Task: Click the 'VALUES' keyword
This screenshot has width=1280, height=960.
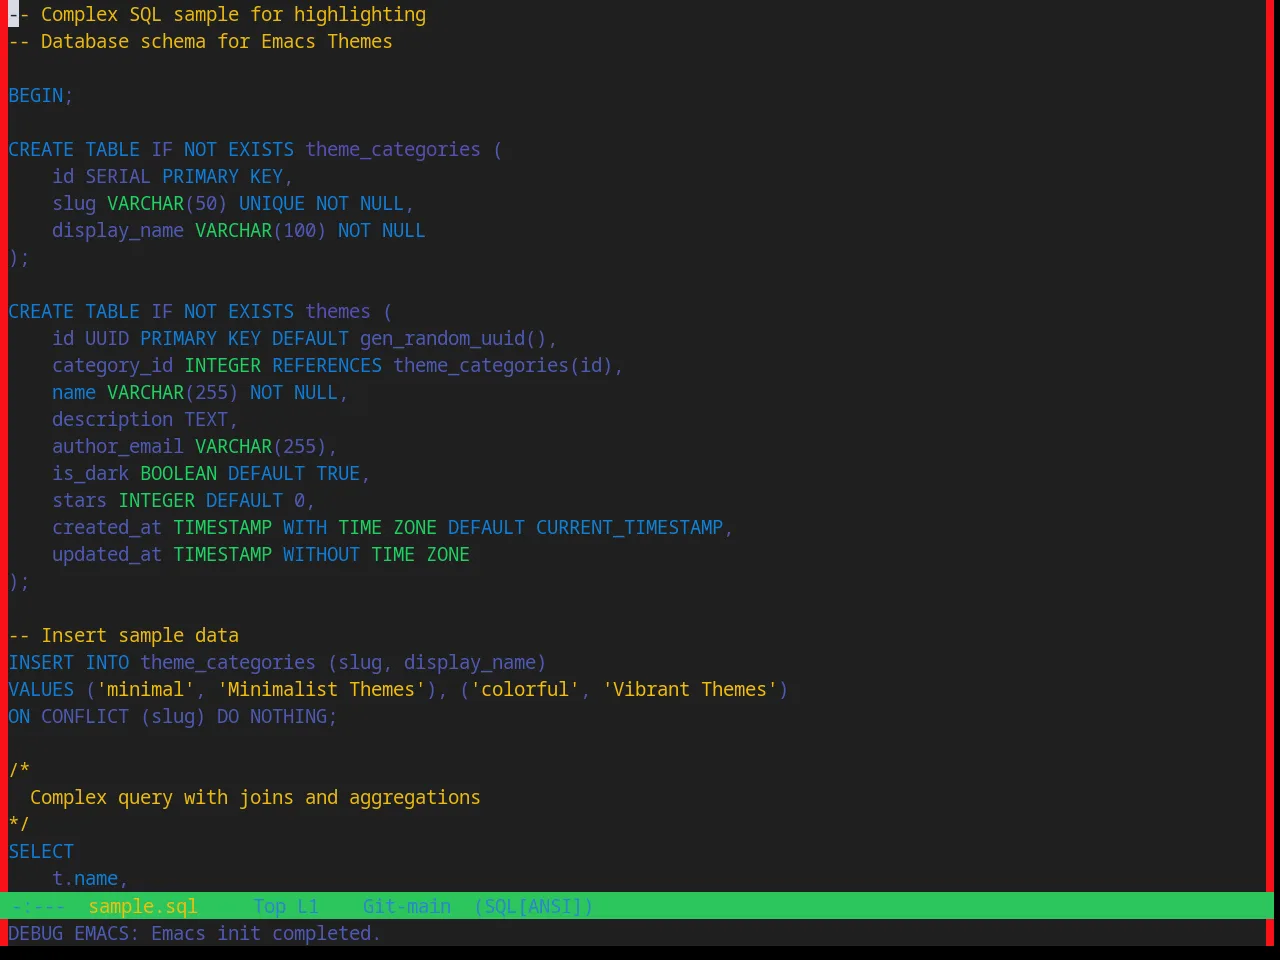Action: click(x=41, y=690)
